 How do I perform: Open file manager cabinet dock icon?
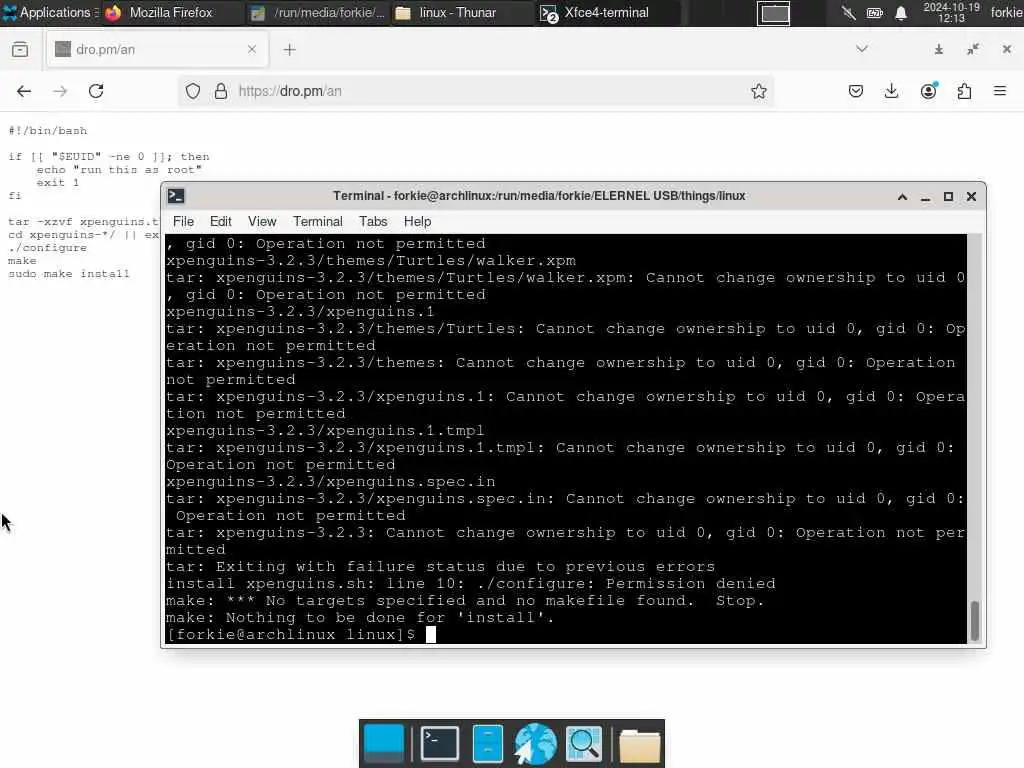[x=488, y=743]
